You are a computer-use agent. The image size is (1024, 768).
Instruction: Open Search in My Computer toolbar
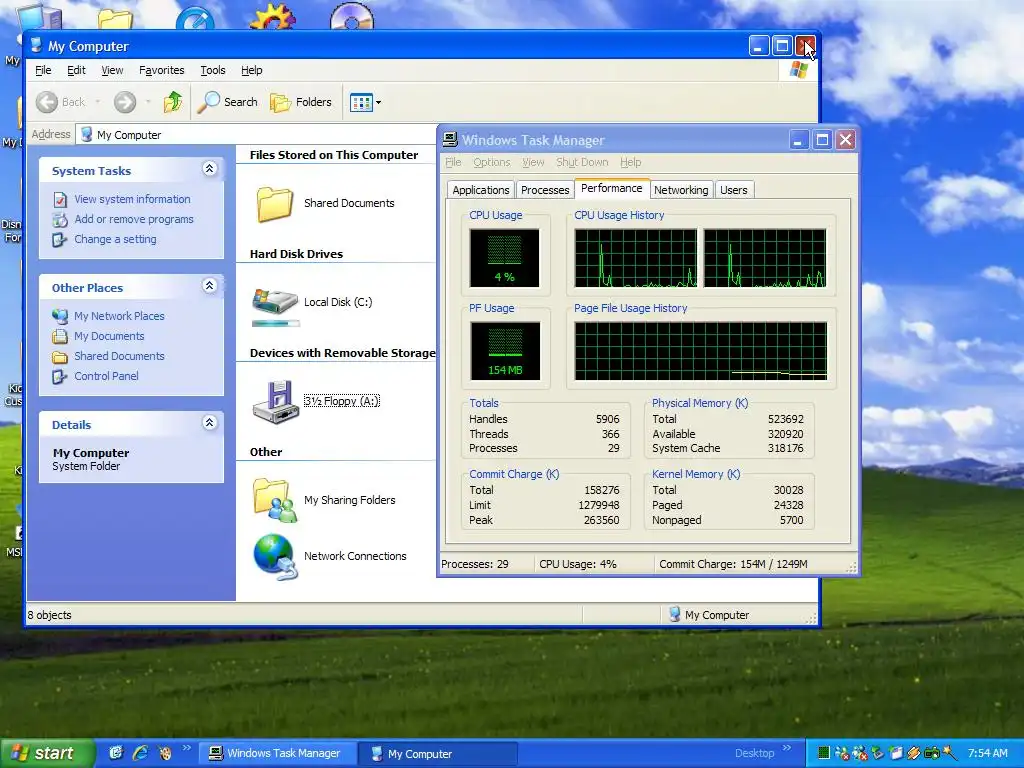(x=228, y=102)
